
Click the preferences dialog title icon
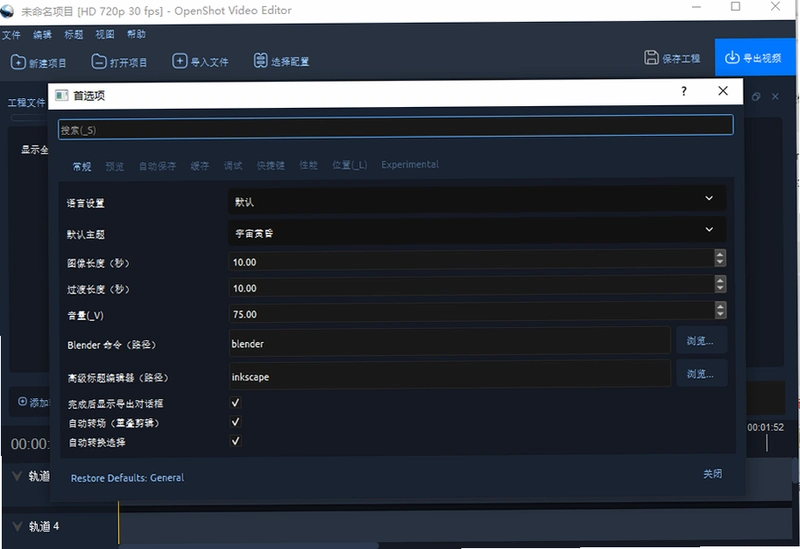61,95
